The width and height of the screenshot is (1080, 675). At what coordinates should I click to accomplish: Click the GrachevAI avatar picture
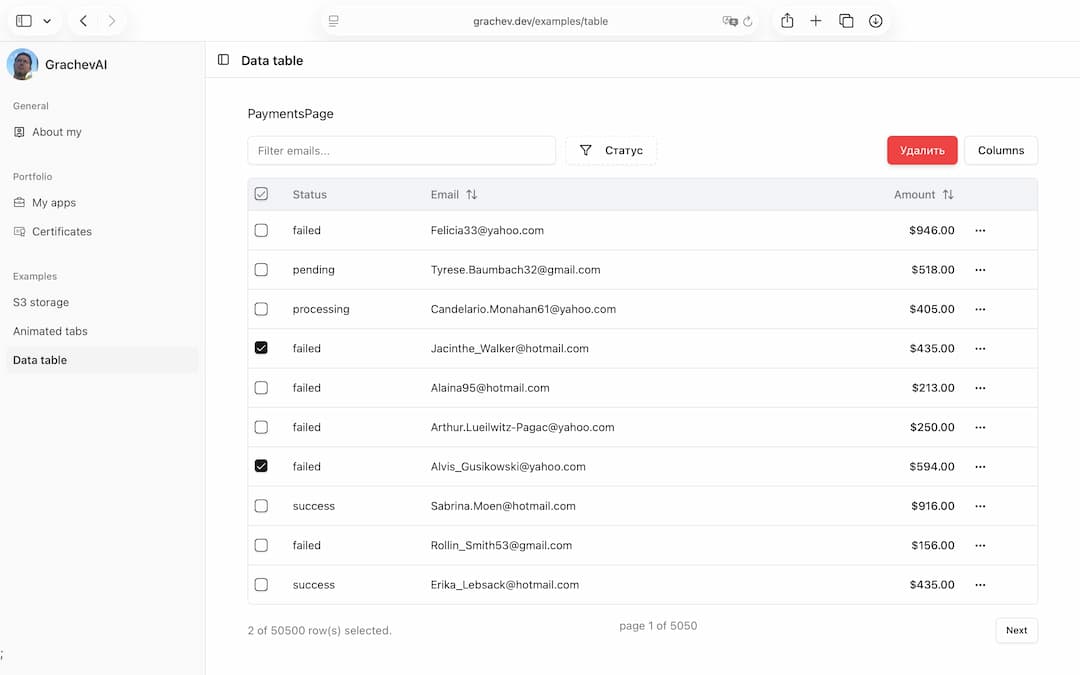coord(22,64)
